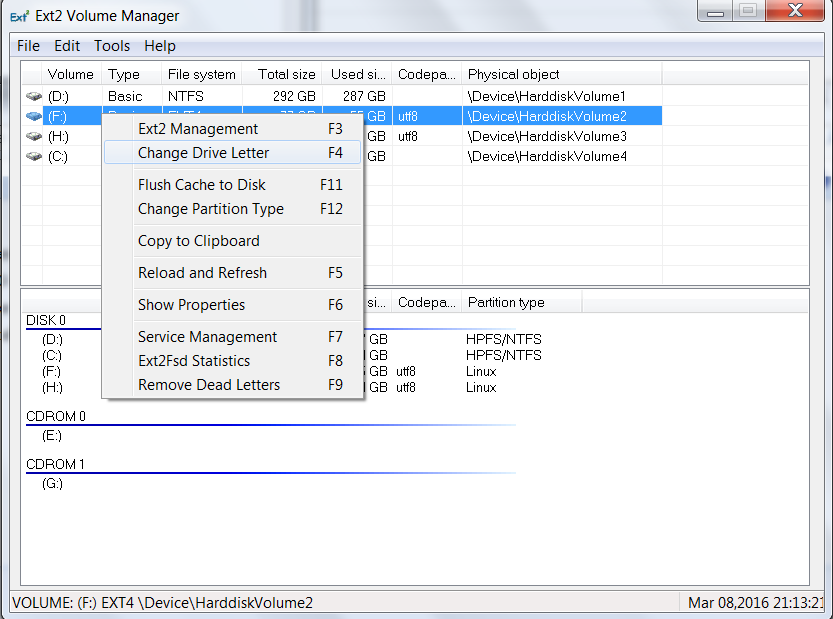The image size is (833, 619).
Task: Open the Edit menu
Action: (x=67, y=46)
